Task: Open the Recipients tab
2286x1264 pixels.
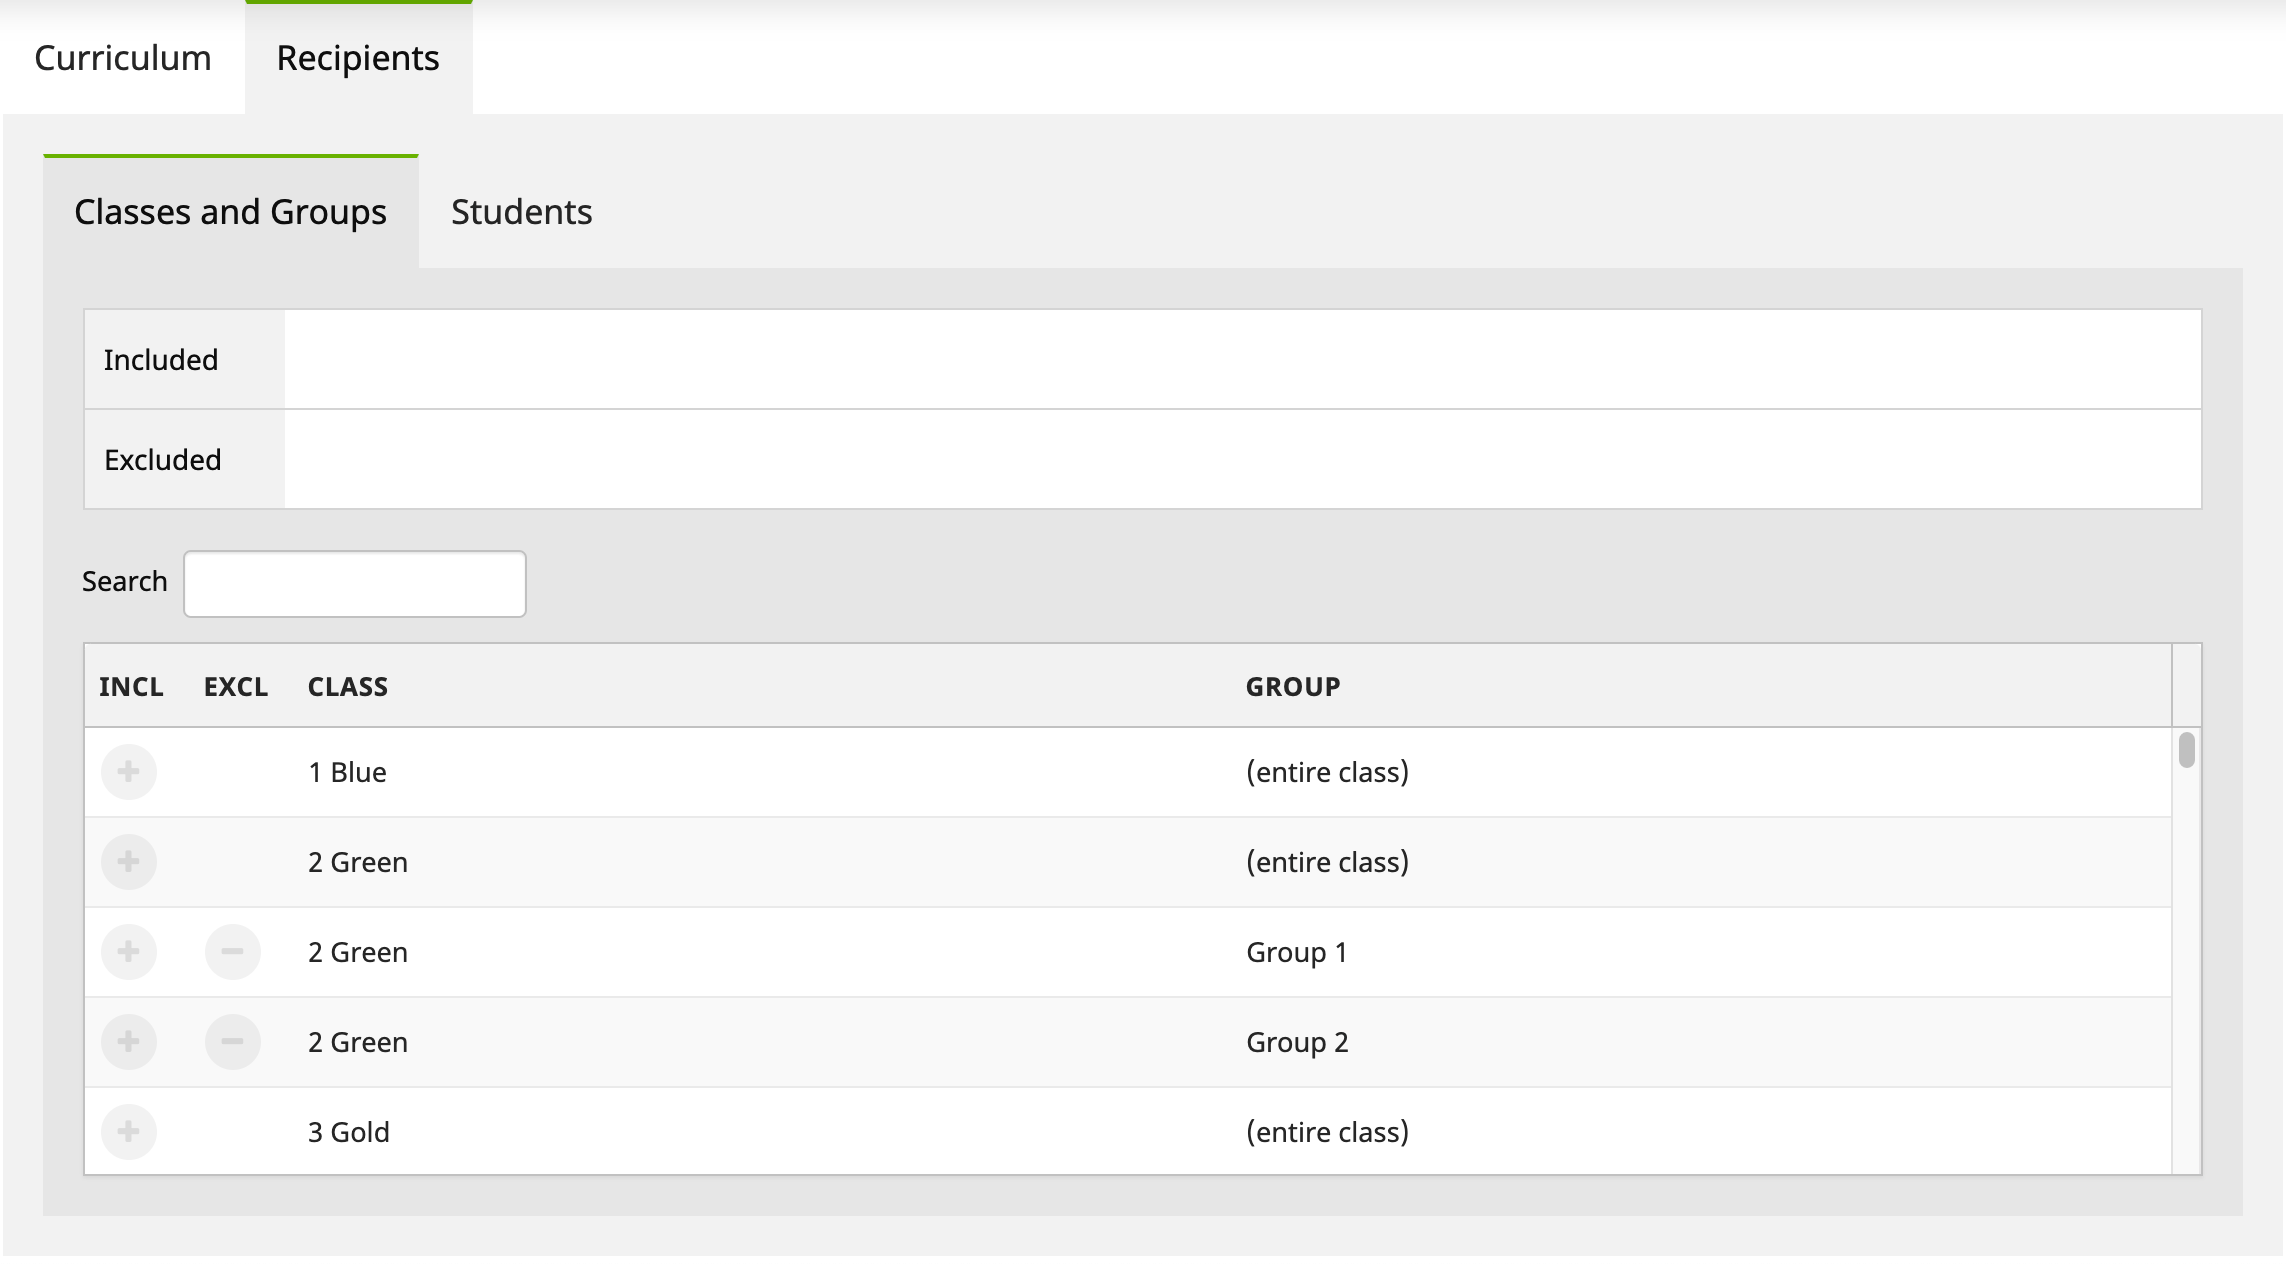Action: pyautogui.click(x=358, y=58)
